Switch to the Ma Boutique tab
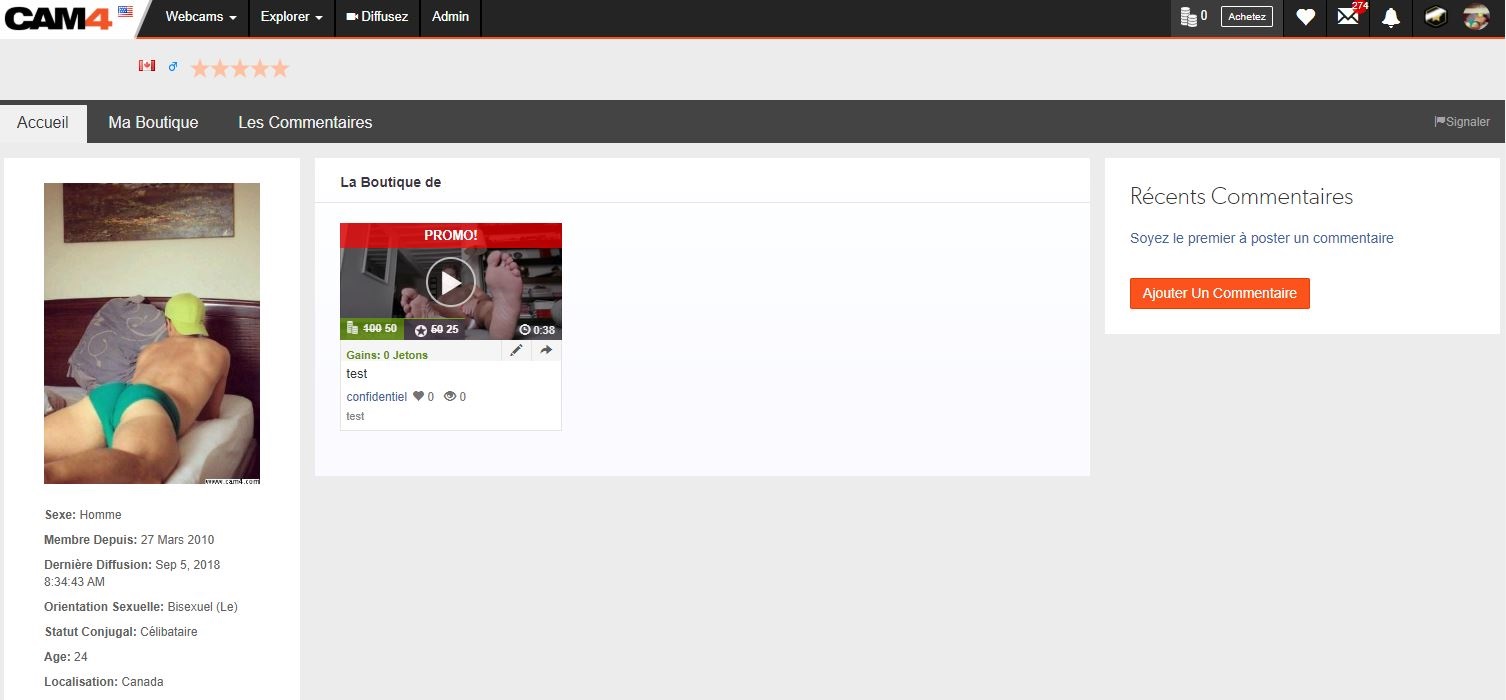Image resolution: width=1506 pixels, height=700 pixels. (x=153, y=122)
